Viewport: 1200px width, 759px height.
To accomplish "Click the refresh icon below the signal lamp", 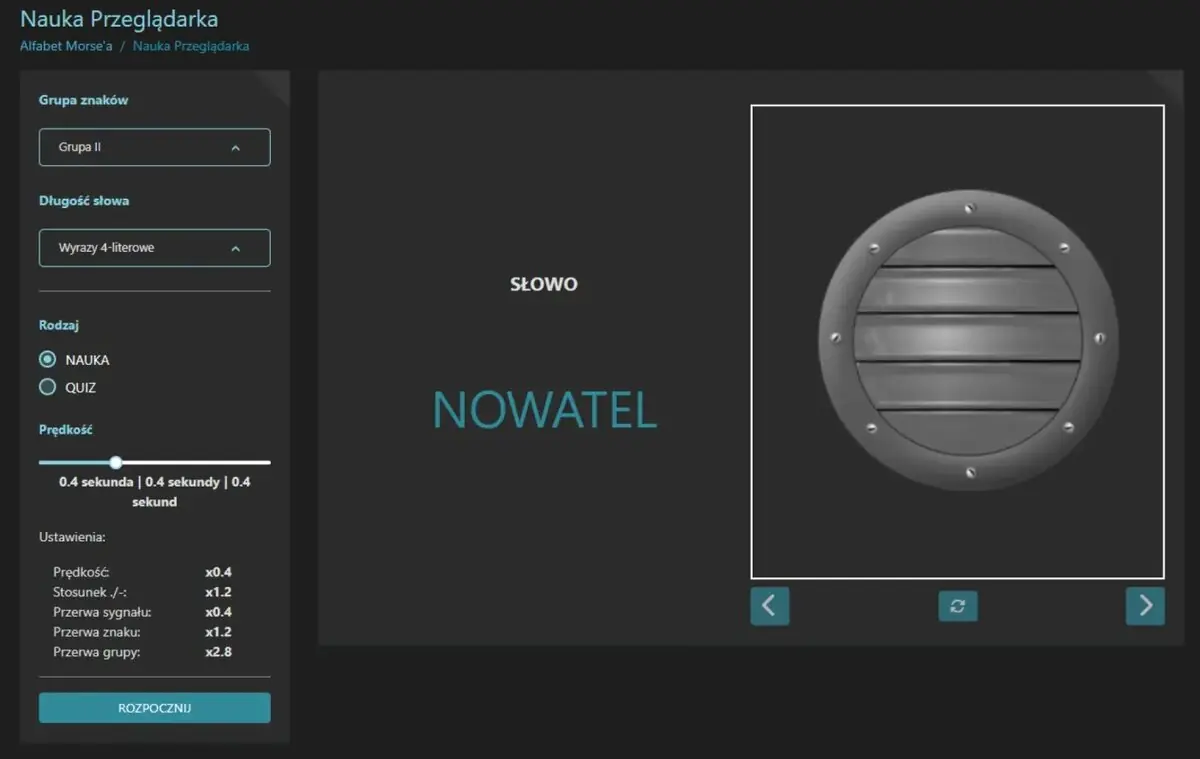I will click(x=958, y=606).
